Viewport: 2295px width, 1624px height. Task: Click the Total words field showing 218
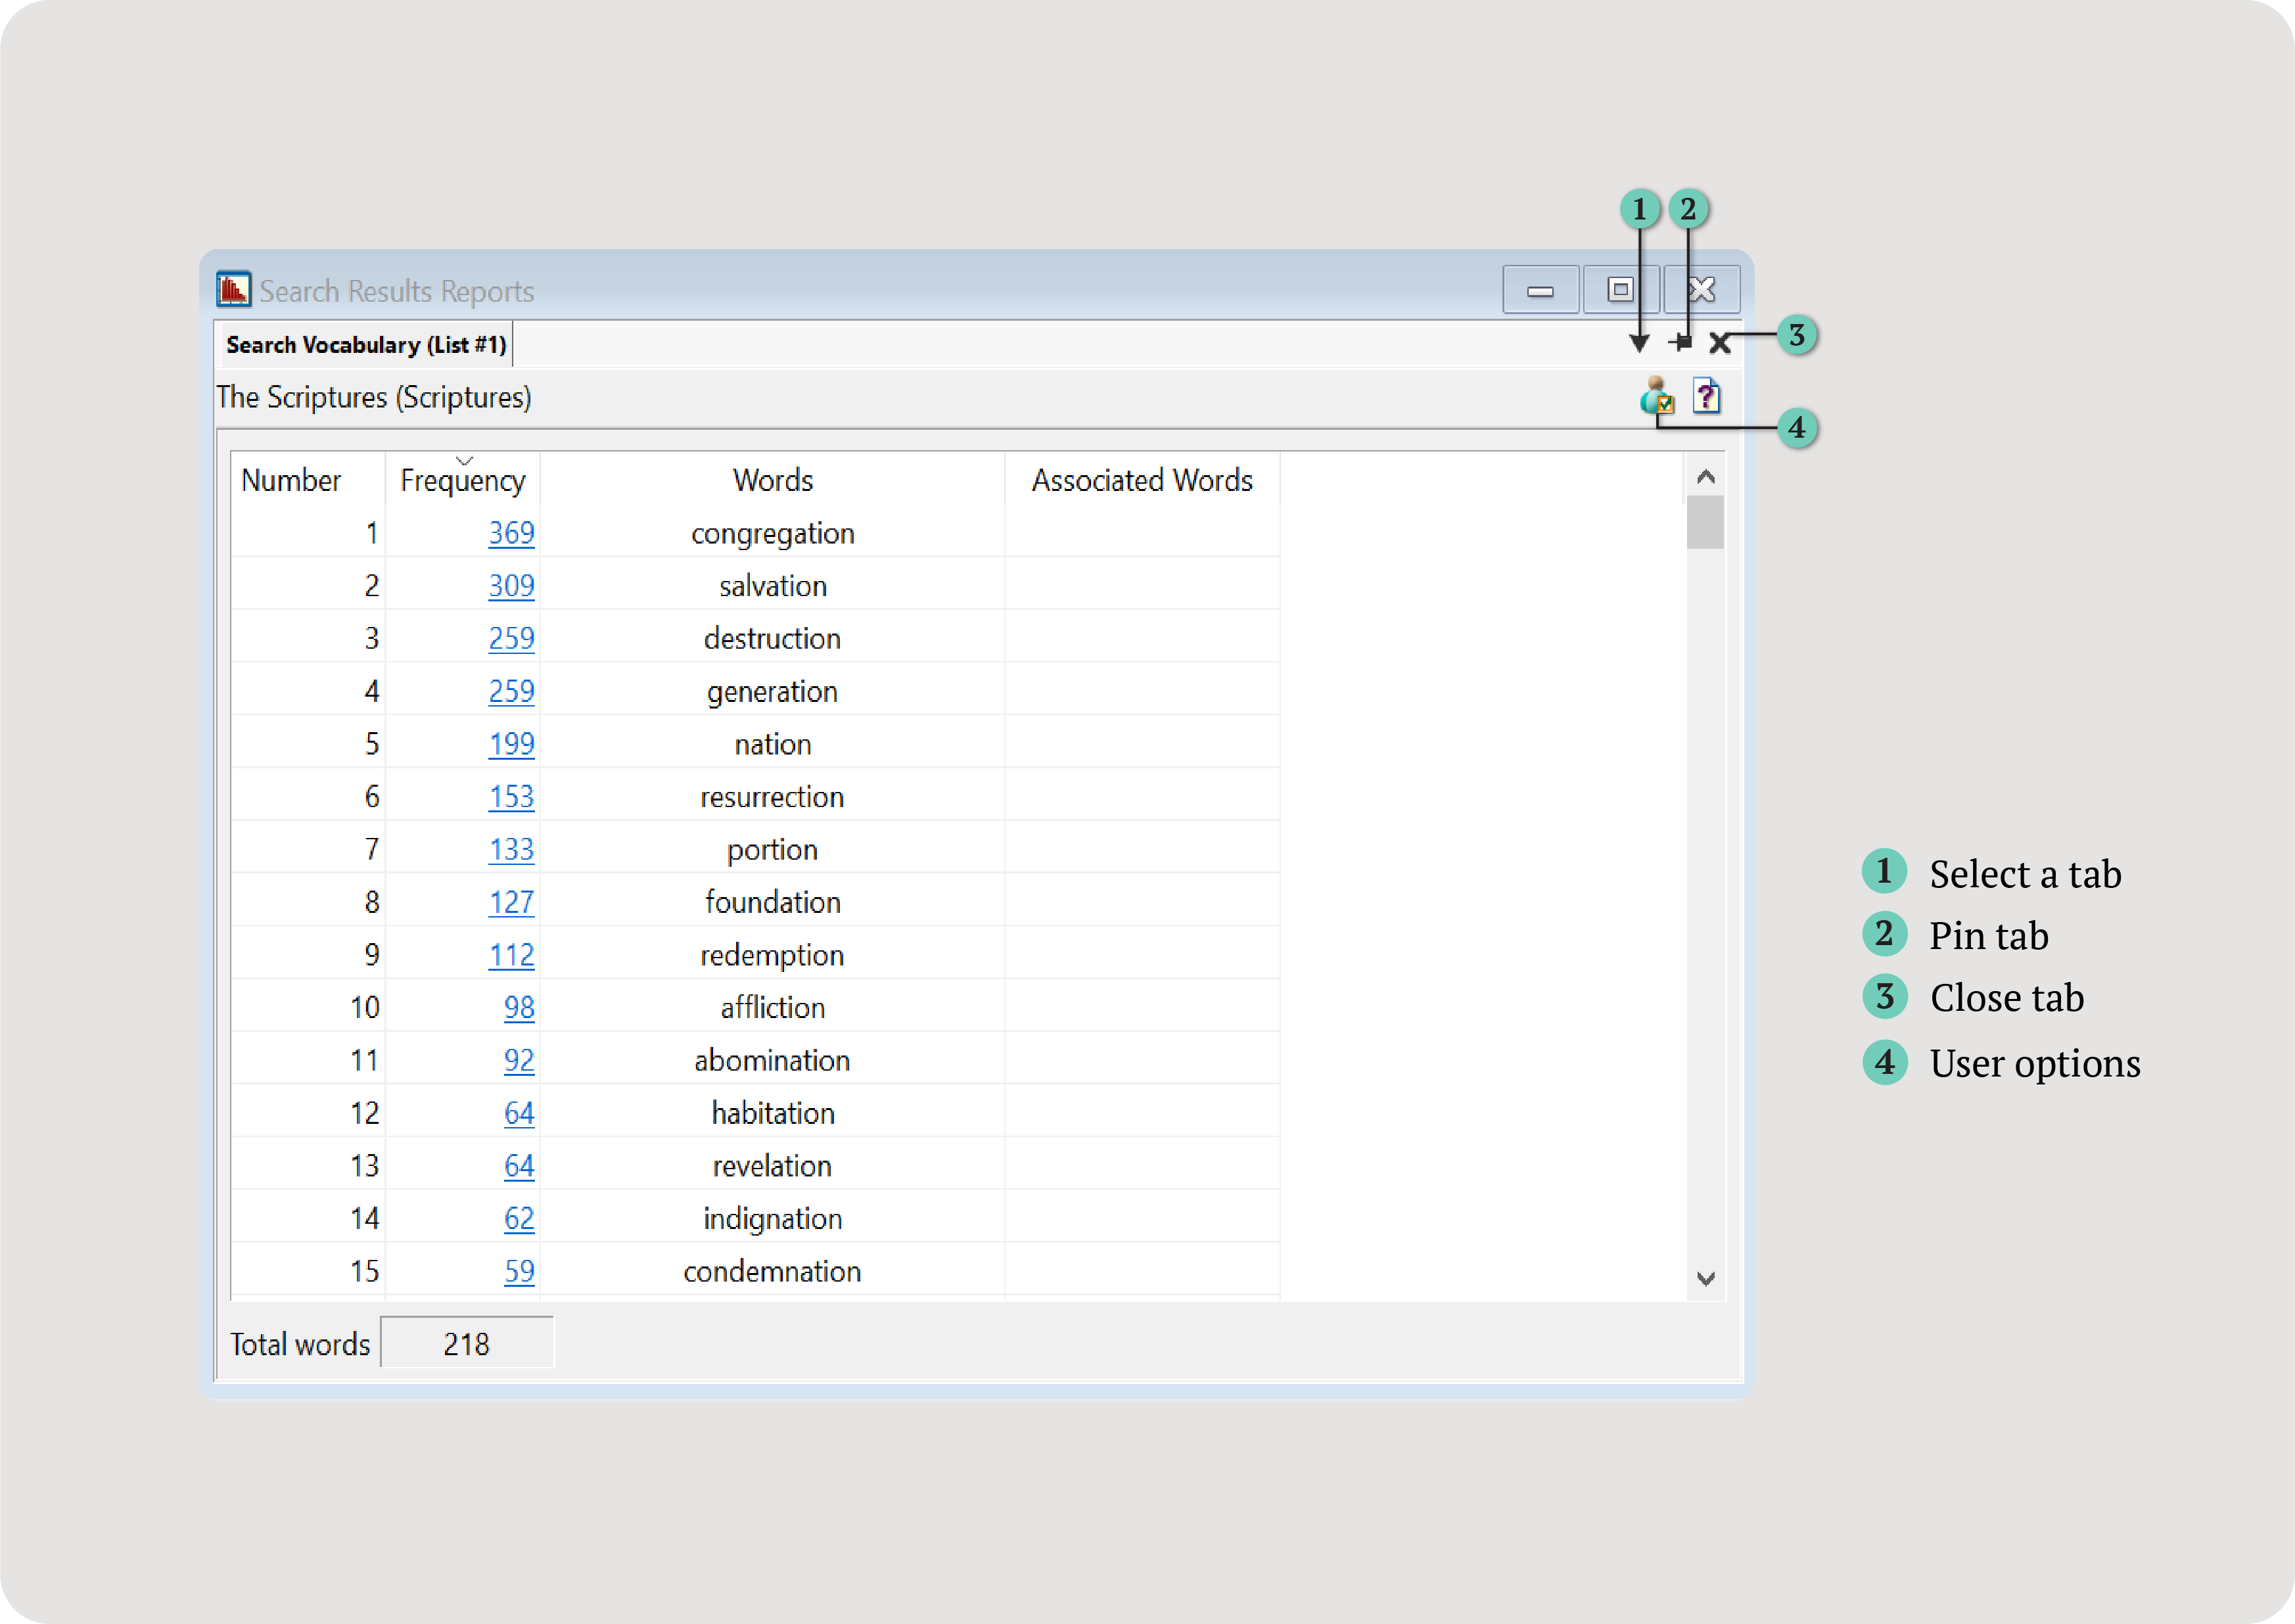tap(467, 1344)
